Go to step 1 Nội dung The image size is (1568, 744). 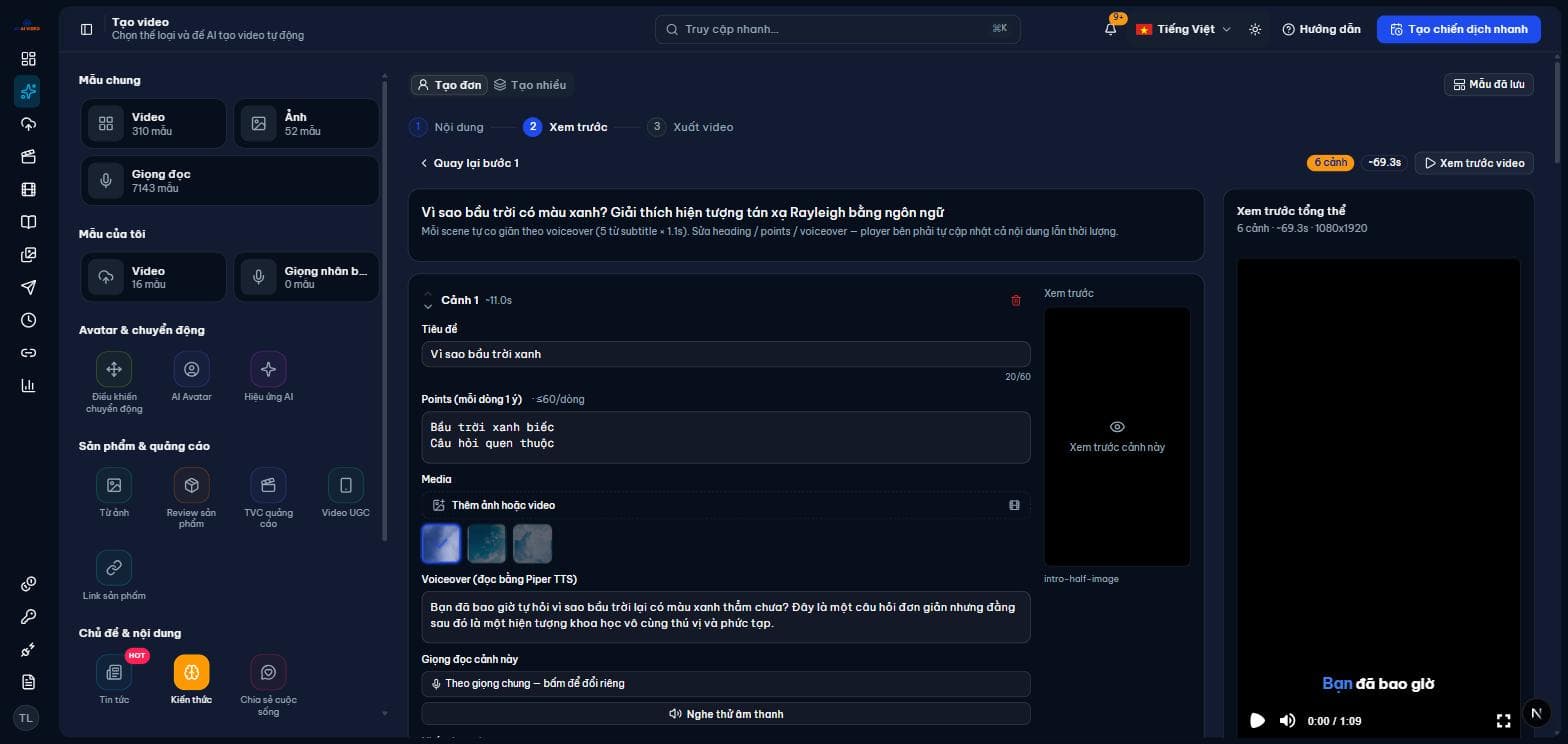tap(446, 127)
